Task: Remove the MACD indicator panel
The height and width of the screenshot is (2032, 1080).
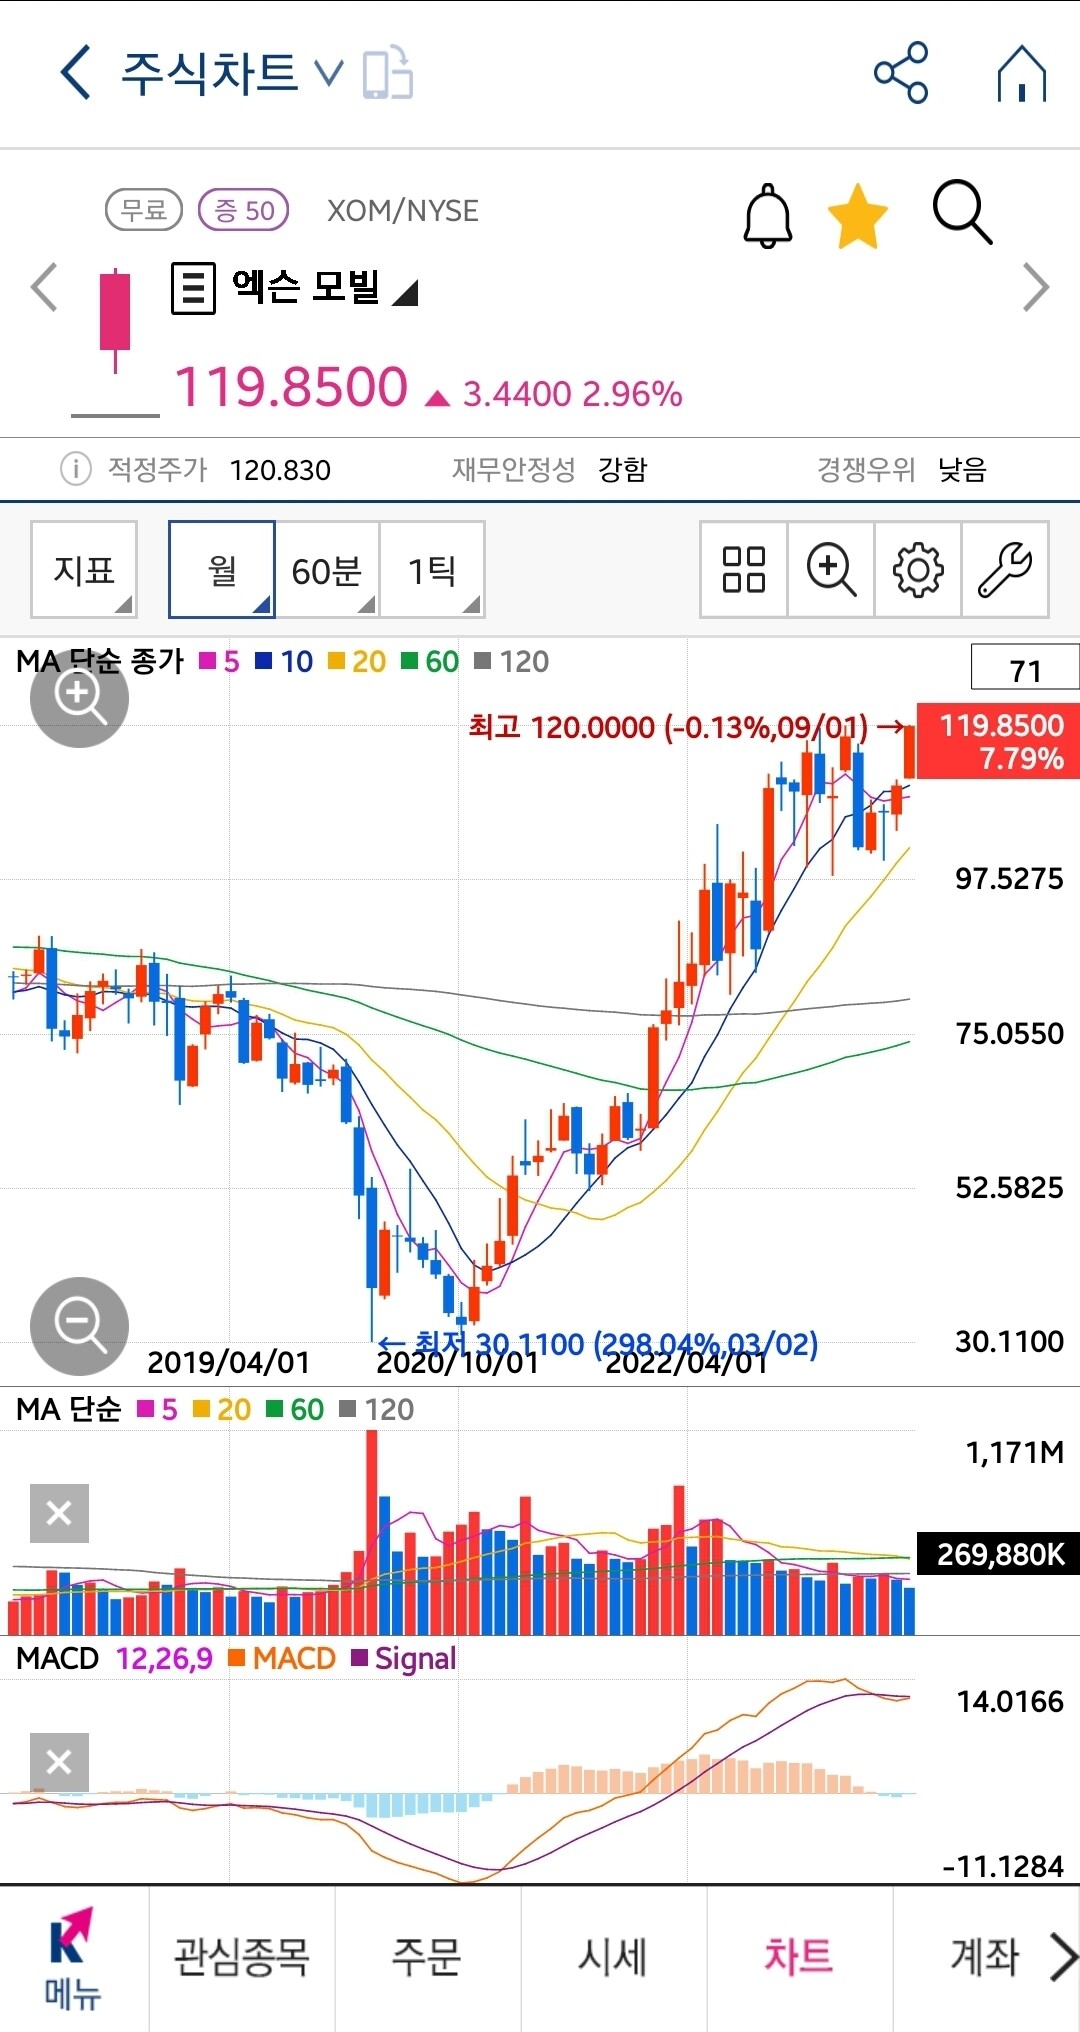Action: pyautogui.click(x=59, y=1762)
